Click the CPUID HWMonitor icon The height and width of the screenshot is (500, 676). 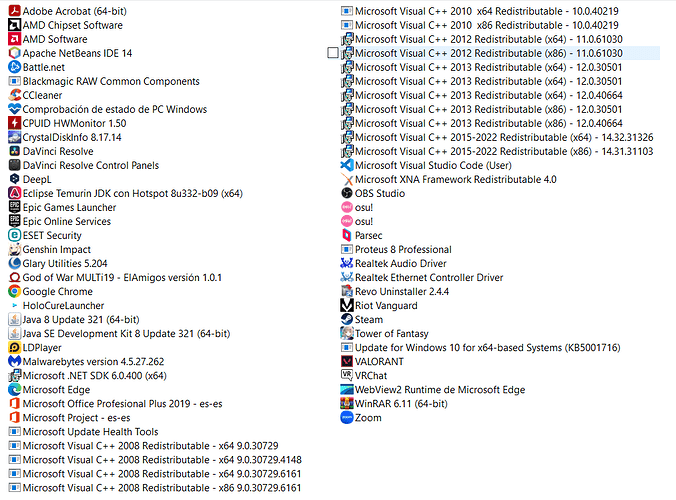pyautogui.click(x=14, y=123)
